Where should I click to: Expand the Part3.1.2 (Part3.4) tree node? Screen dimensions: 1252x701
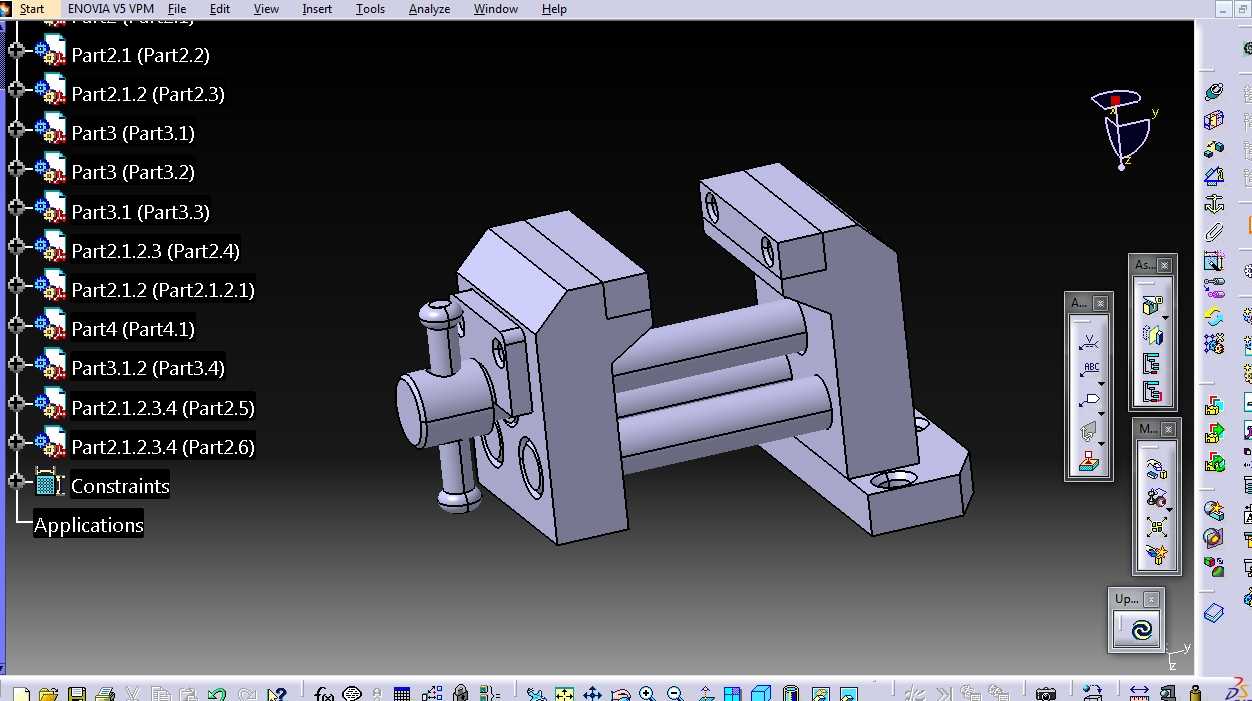(x=16, y=364)
